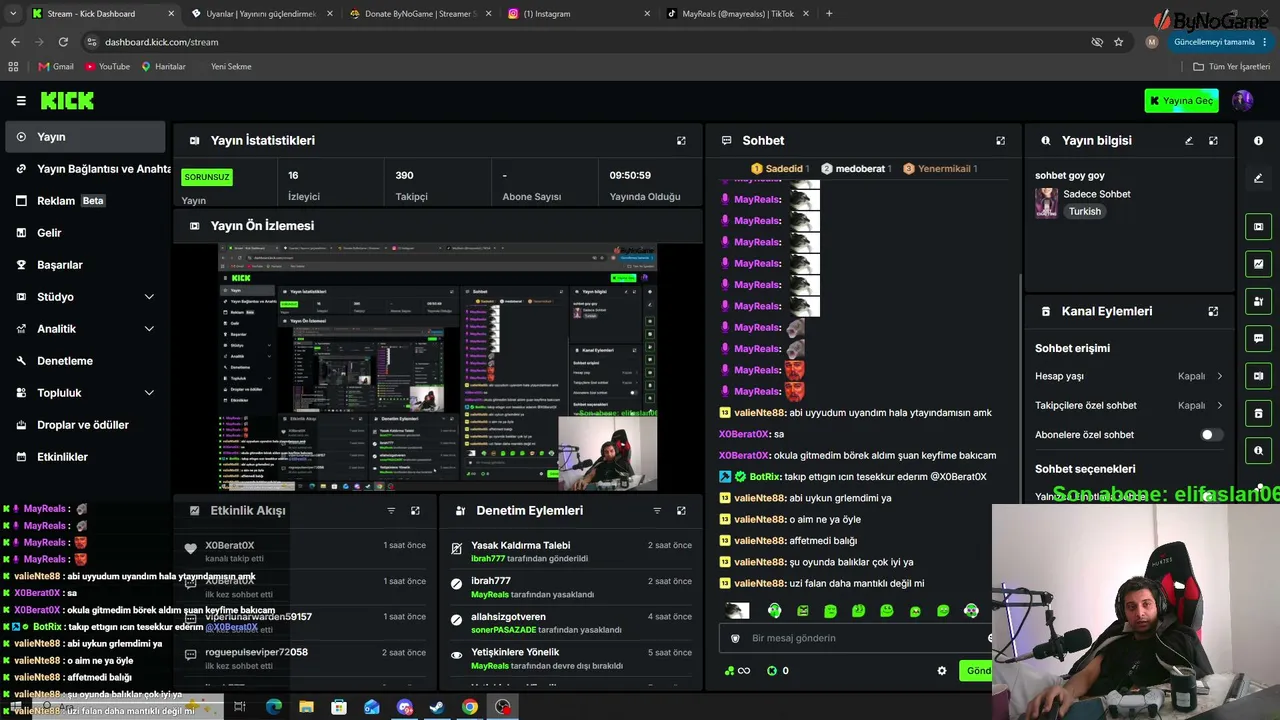
Task: Expand the Topluluk sidebar section
Action: click(149, 393)
